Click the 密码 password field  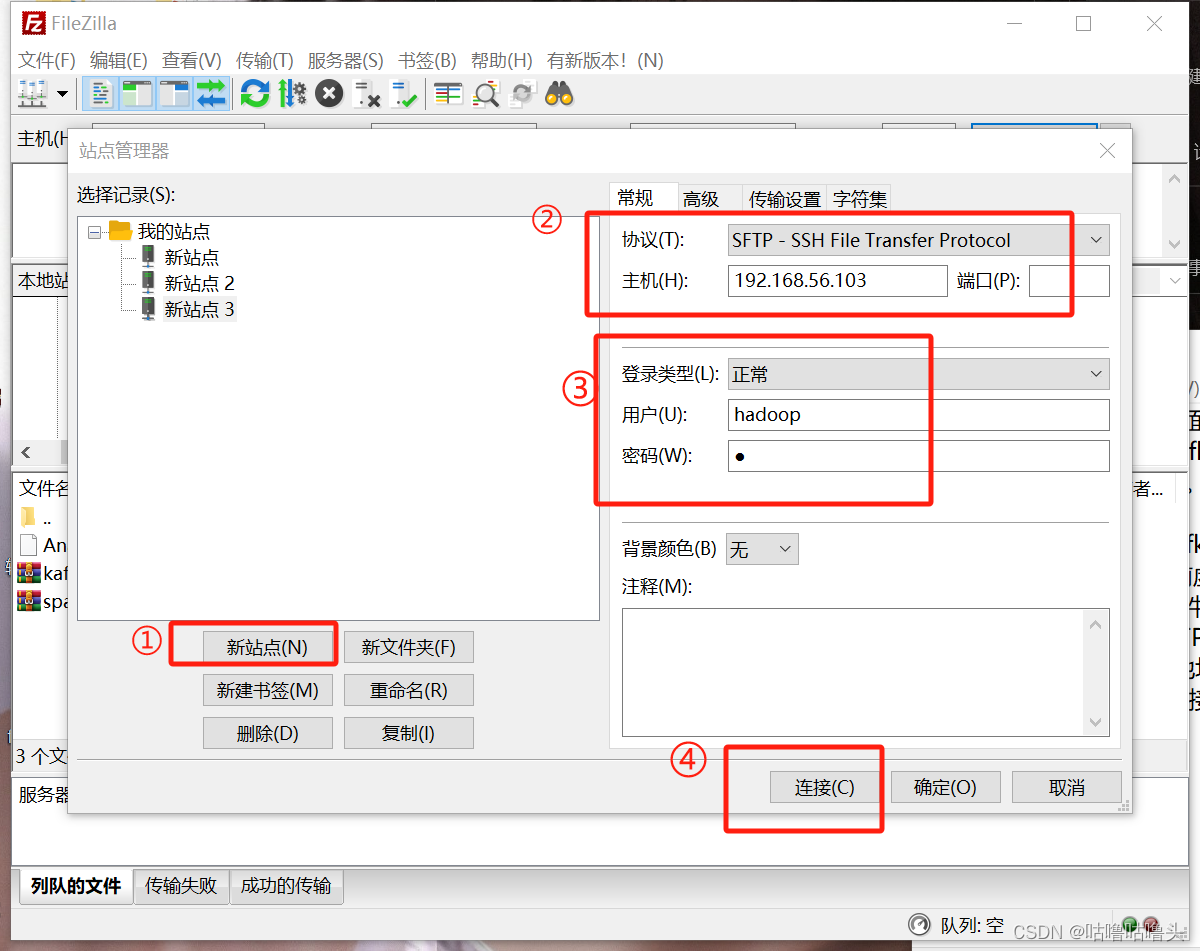[x=919, y=455]
